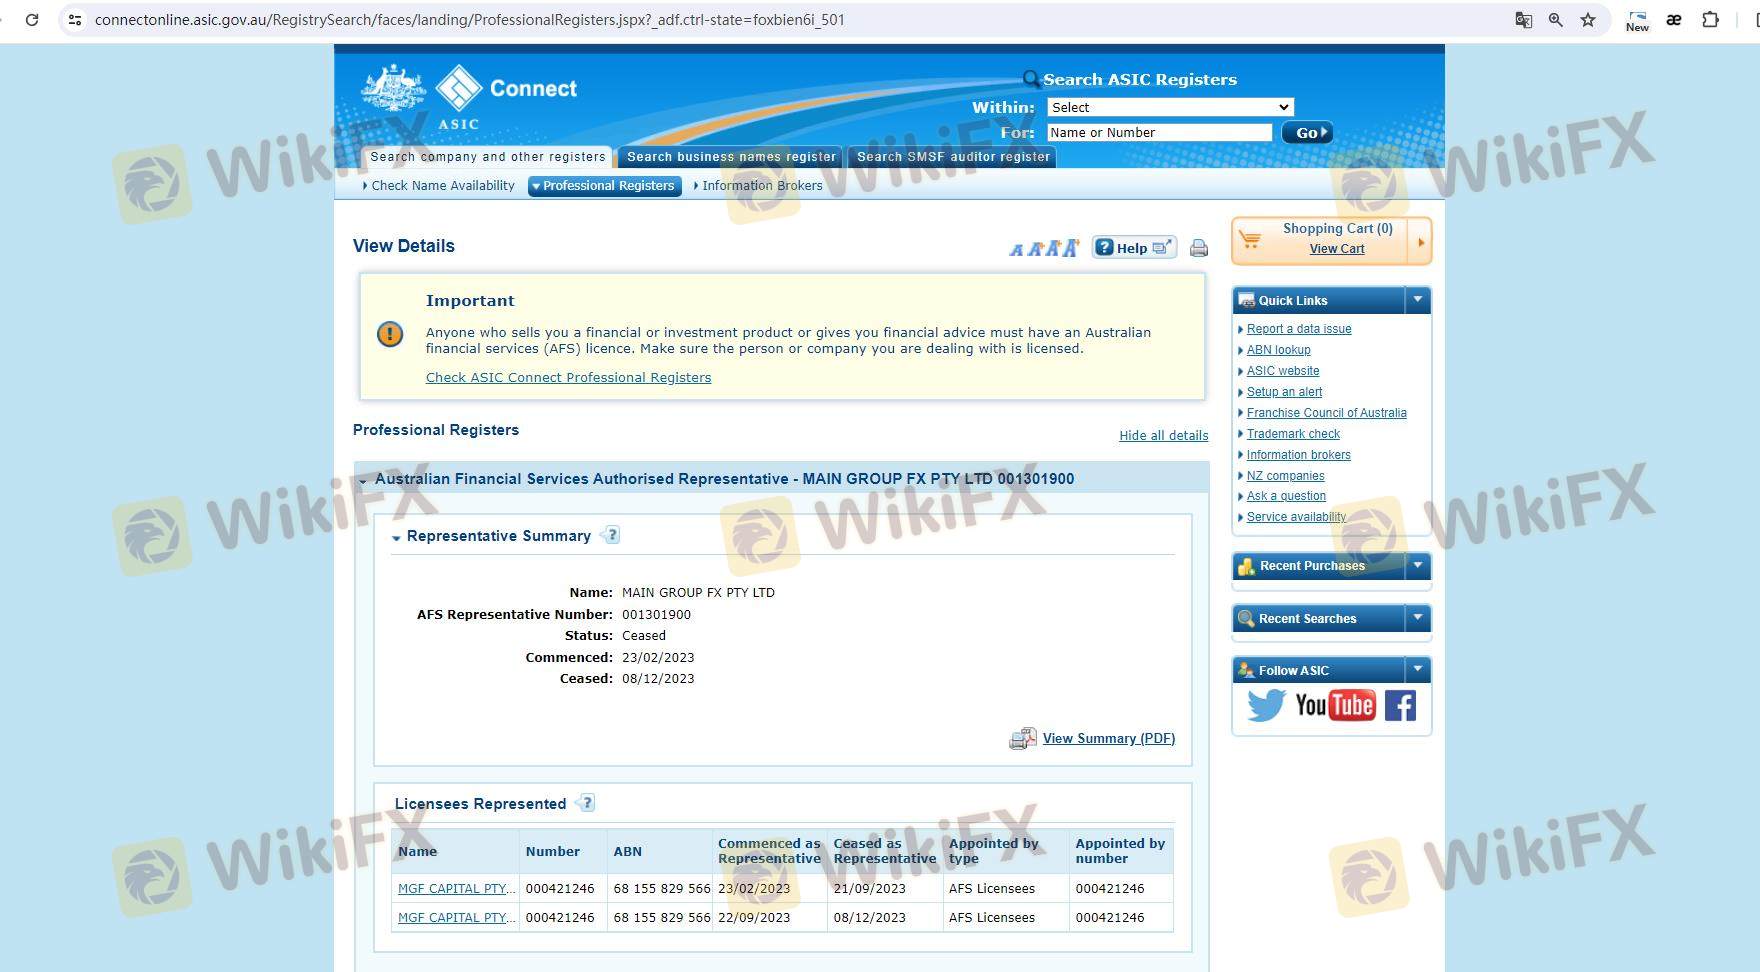1760x972 pixels.
Task: Click the shopping cart orange arrow
Action: pyautogui.click(x=1420, y=242)
